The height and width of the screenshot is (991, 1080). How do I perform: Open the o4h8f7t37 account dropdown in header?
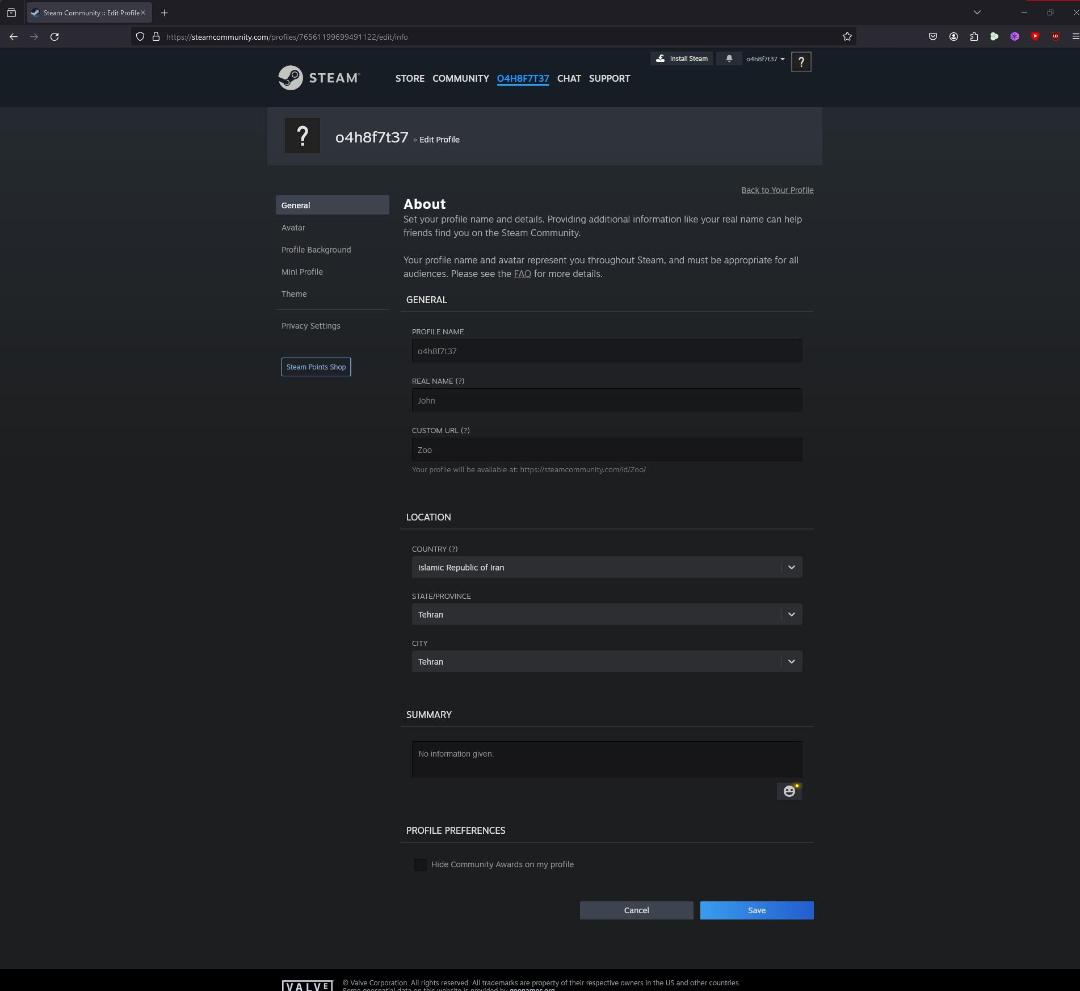tap(765, 59)
